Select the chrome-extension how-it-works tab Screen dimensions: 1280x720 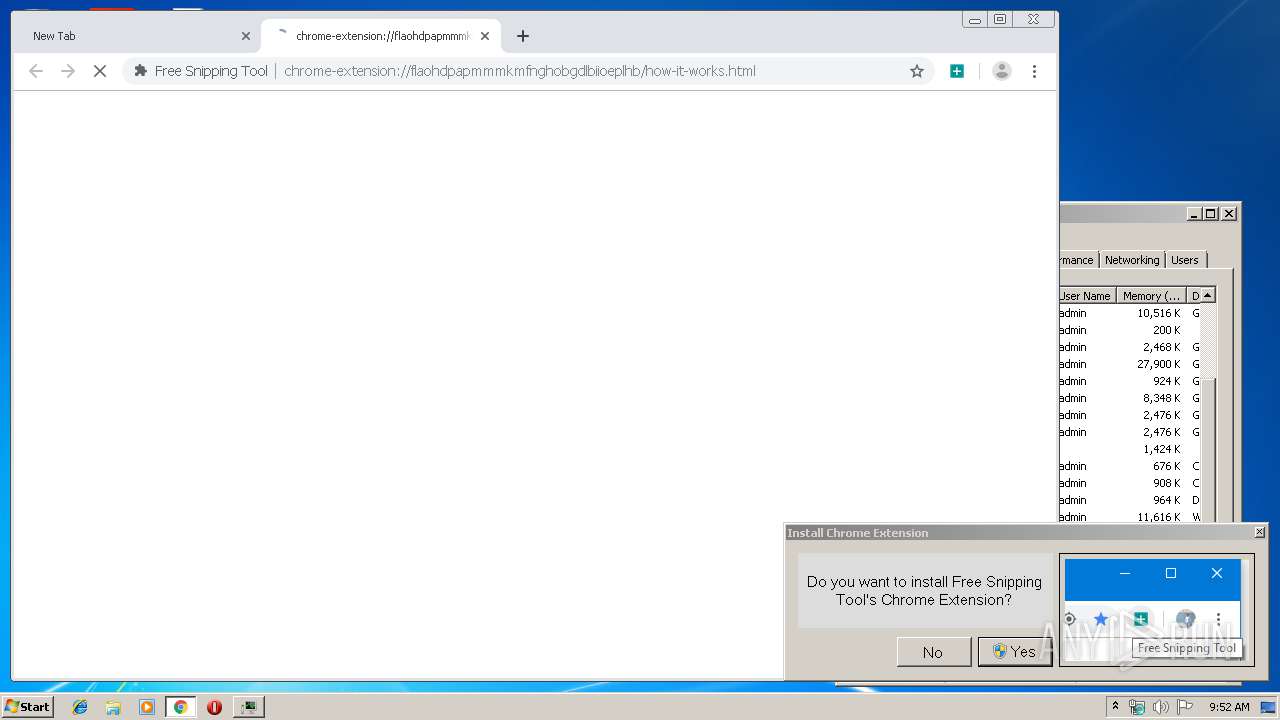click(381, 36)
